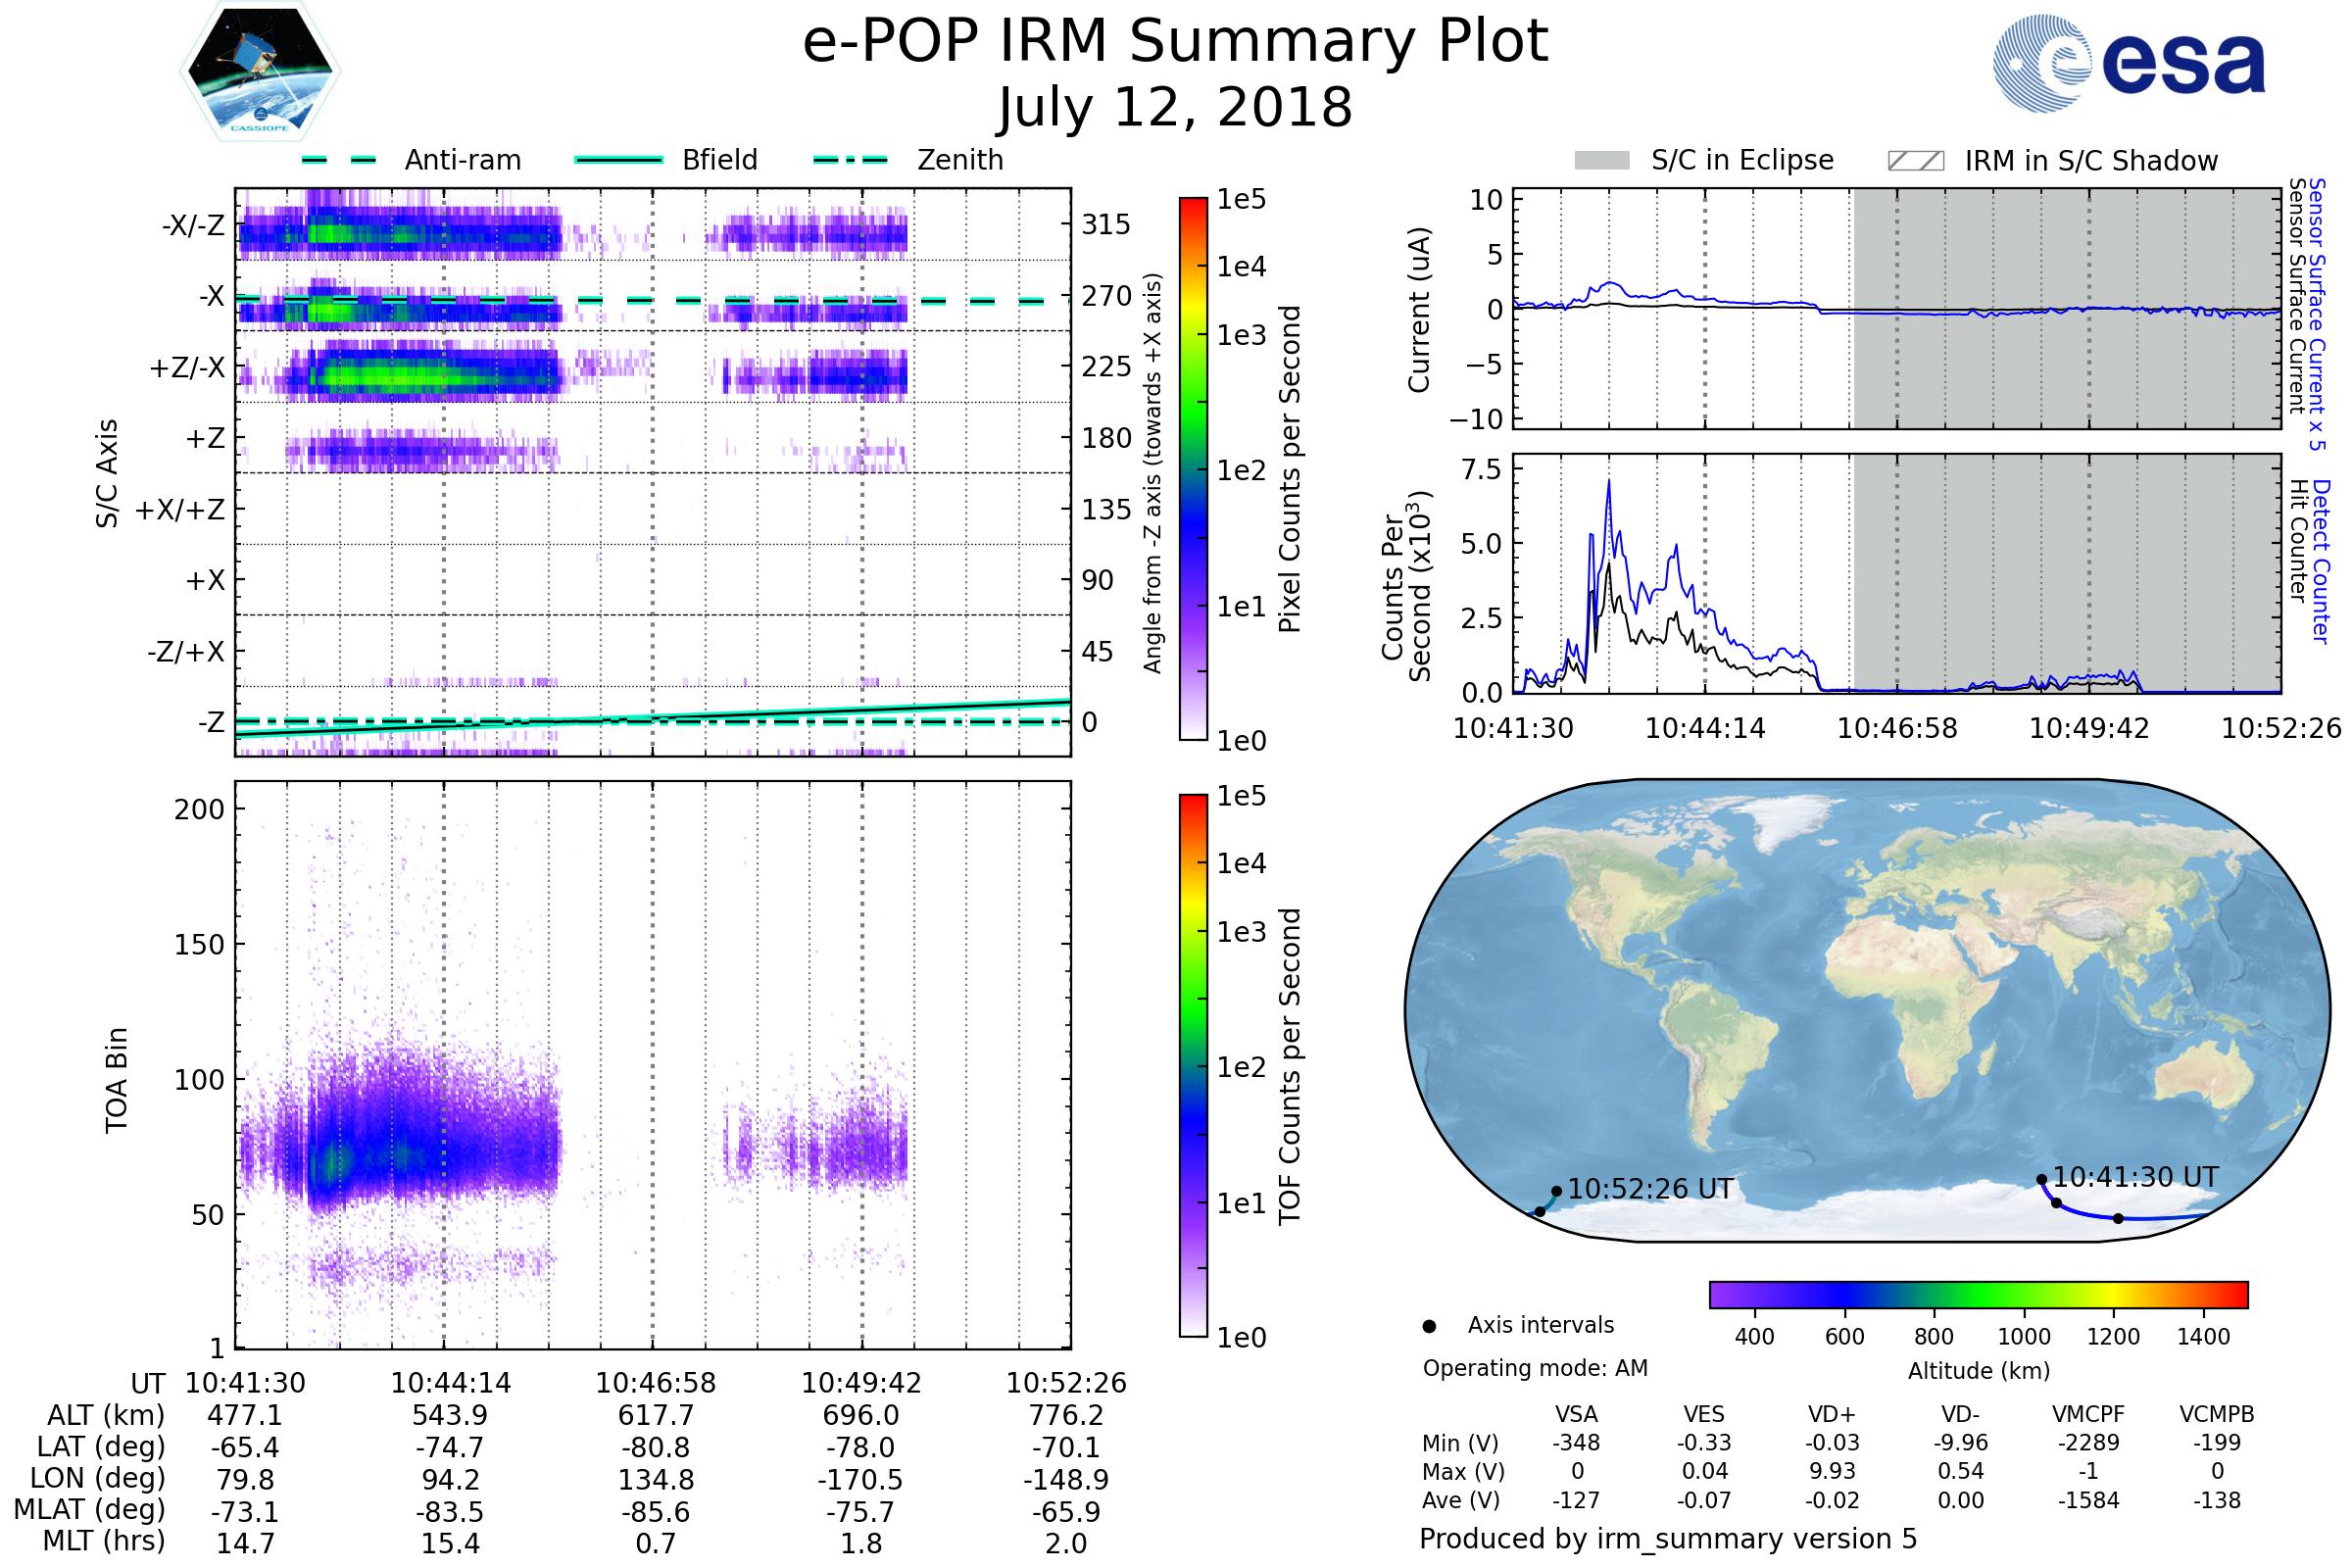Click the hatched IRM in S/C Shadow patch

pyautogui.click(x=1915, y=161)
